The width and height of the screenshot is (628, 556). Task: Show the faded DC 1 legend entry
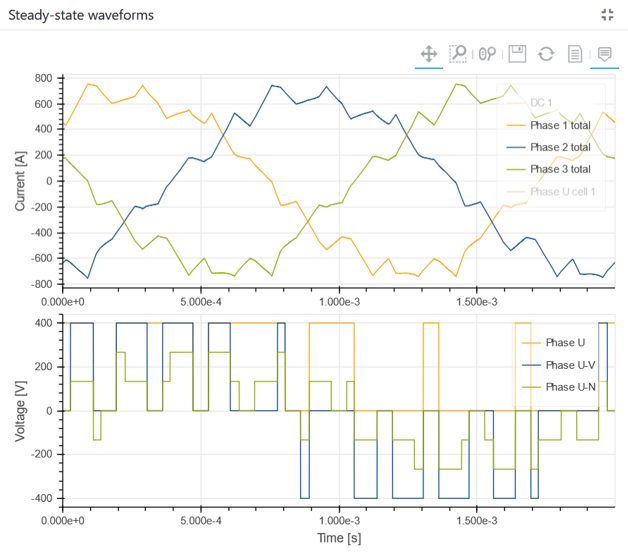542,103
